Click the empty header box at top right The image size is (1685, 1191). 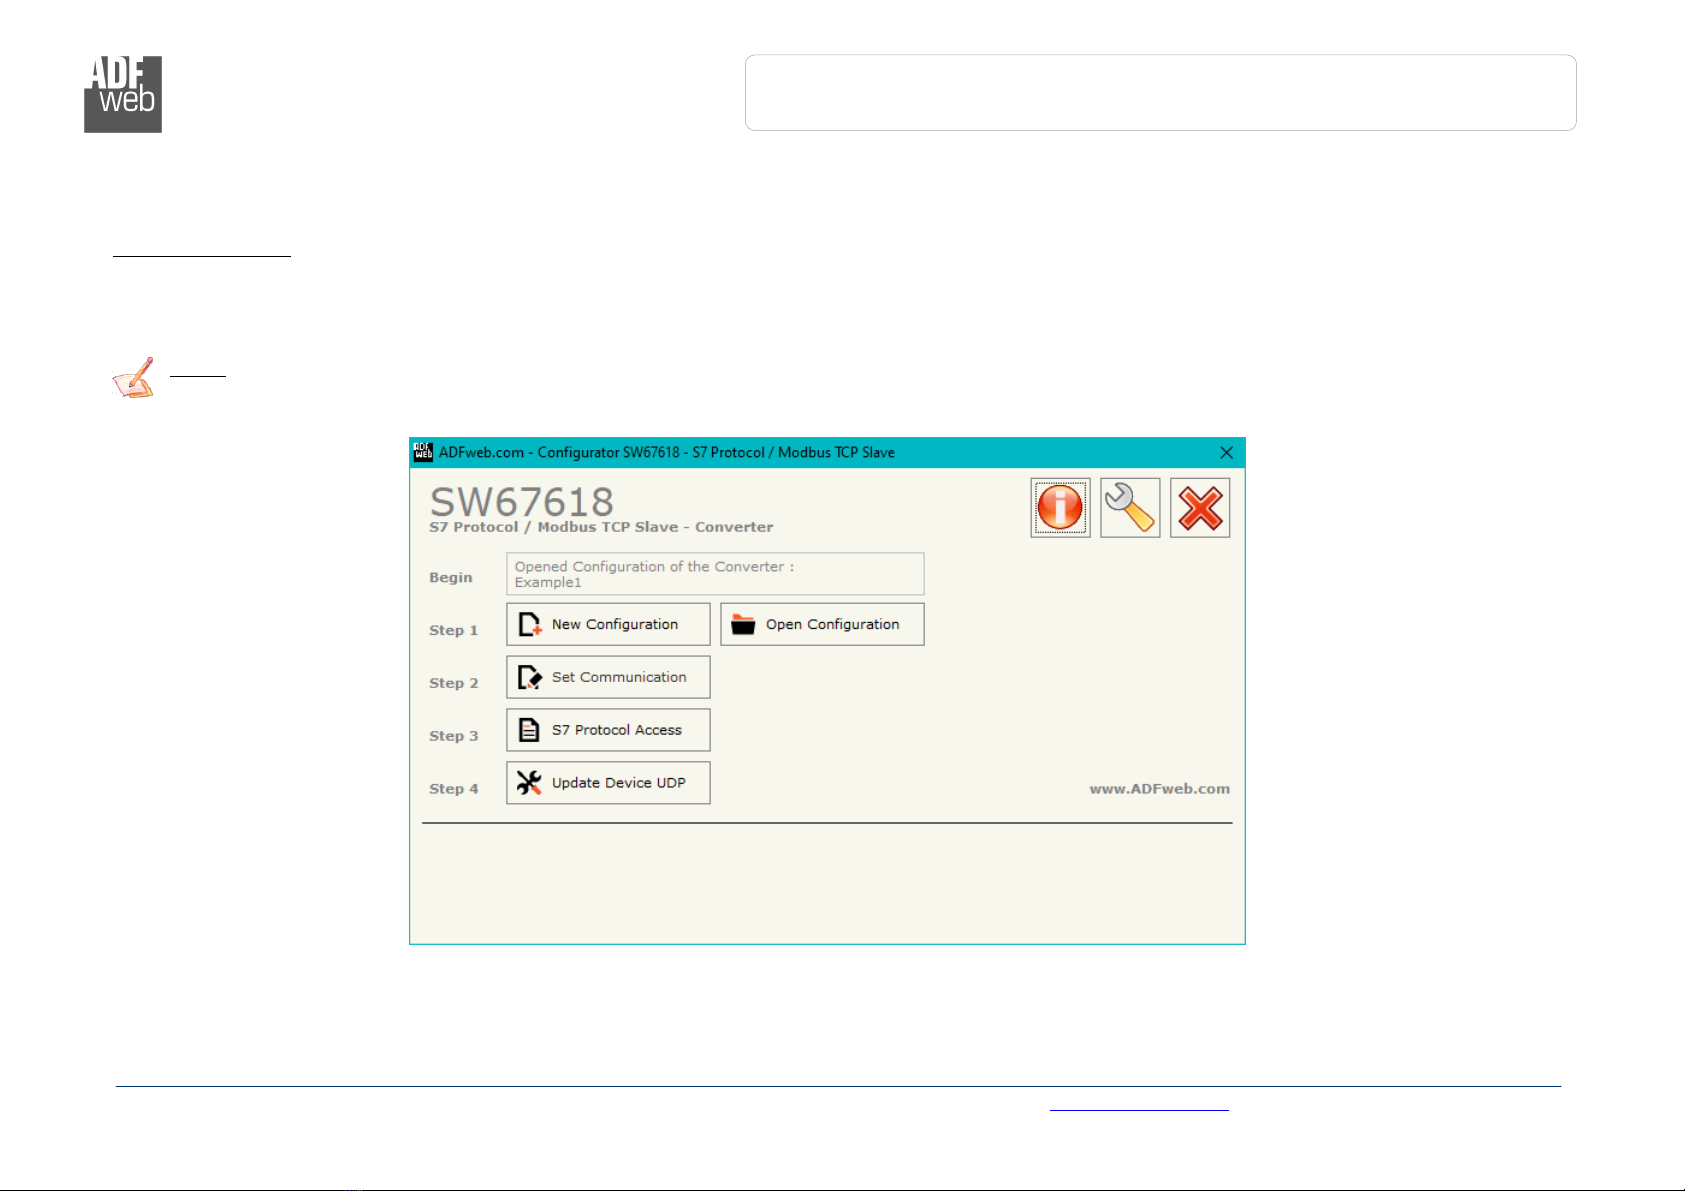1161,93
